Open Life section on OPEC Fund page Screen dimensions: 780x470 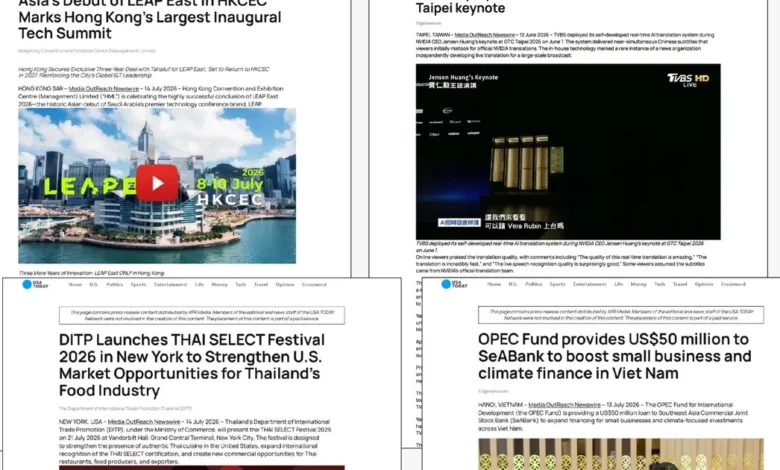pos(618,284)
